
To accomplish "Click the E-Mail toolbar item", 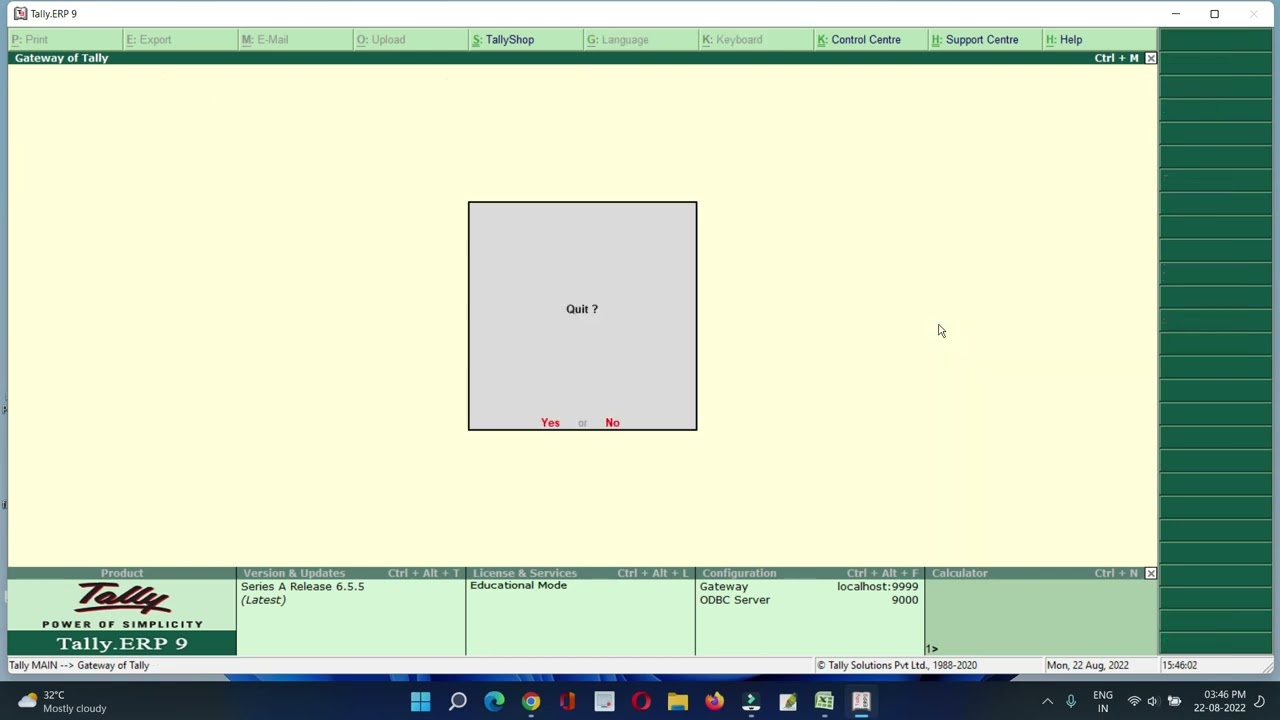I will [265, 40].
